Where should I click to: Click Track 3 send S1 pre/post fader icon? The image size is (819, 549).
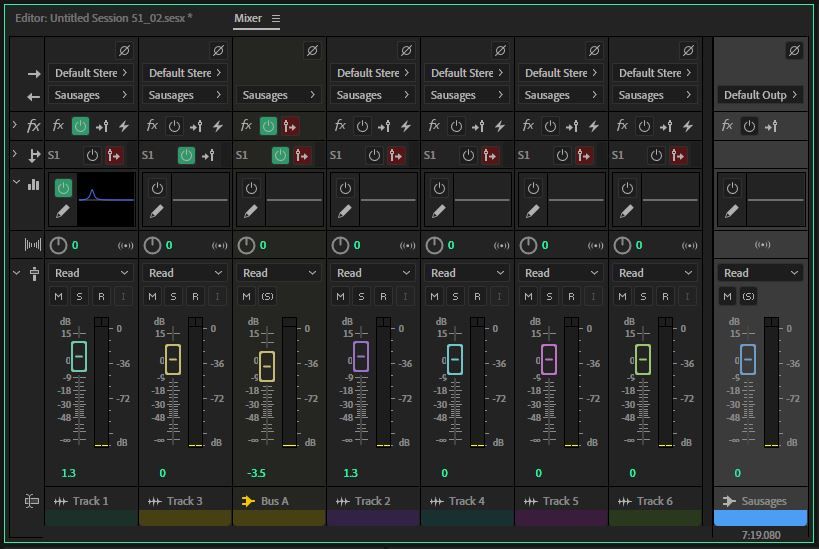(x=208, y=155)
